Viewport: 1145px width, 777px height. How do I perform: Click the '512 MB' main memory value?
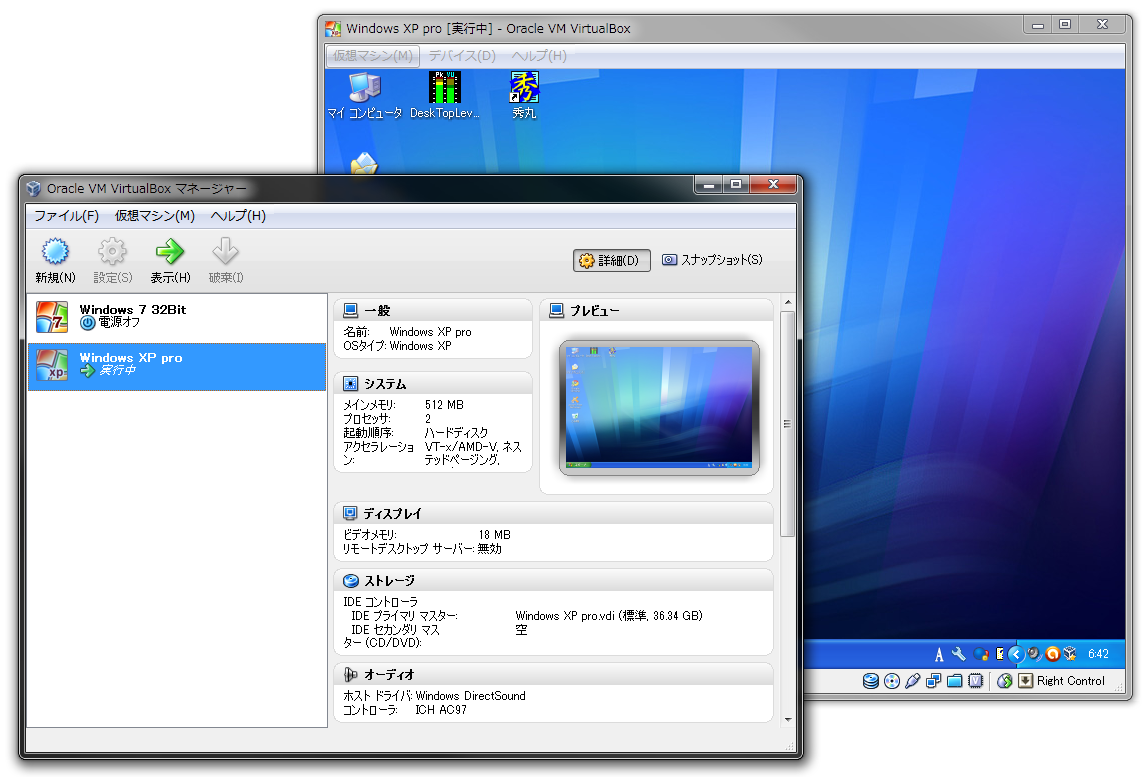coord(444,405)
